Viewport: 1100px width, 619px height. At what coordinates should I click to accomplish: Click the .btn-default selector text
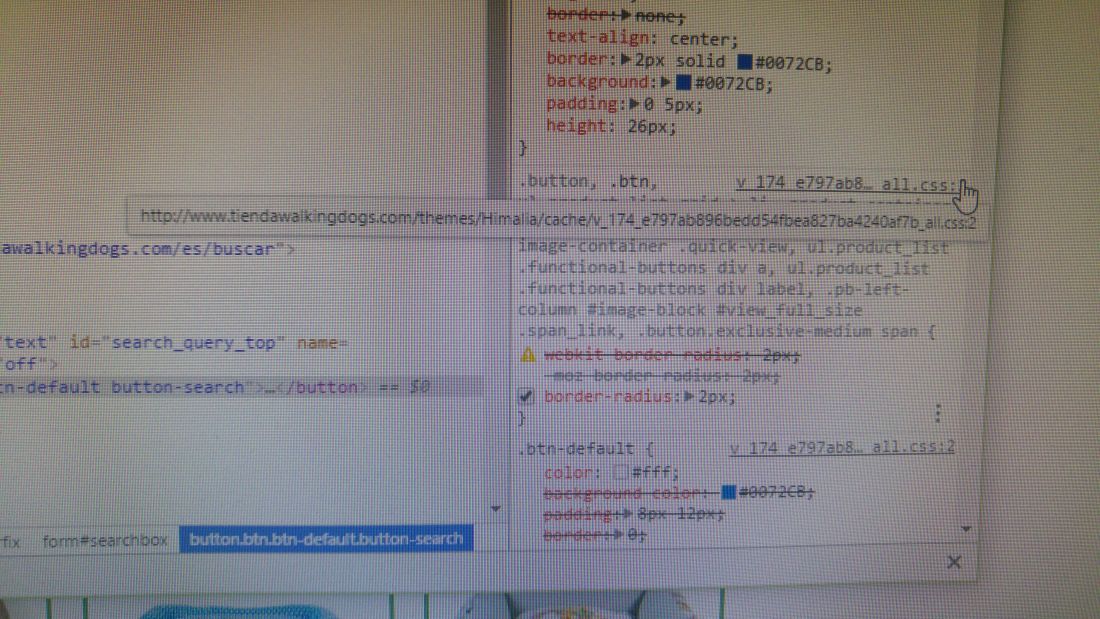578,448
